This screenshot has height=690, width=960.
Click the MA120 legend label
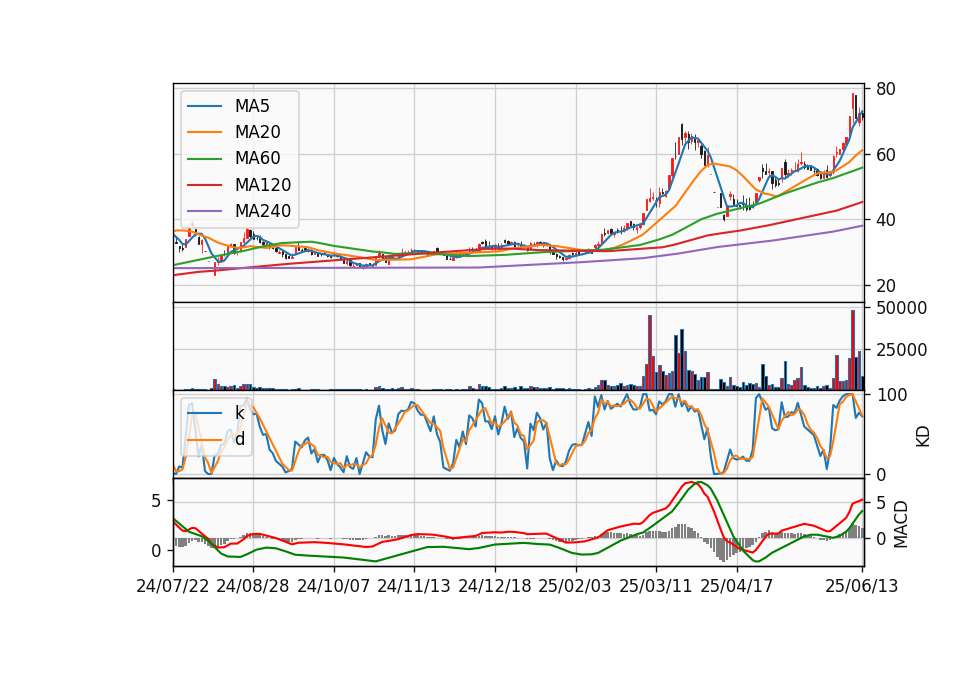coord(263,185)
